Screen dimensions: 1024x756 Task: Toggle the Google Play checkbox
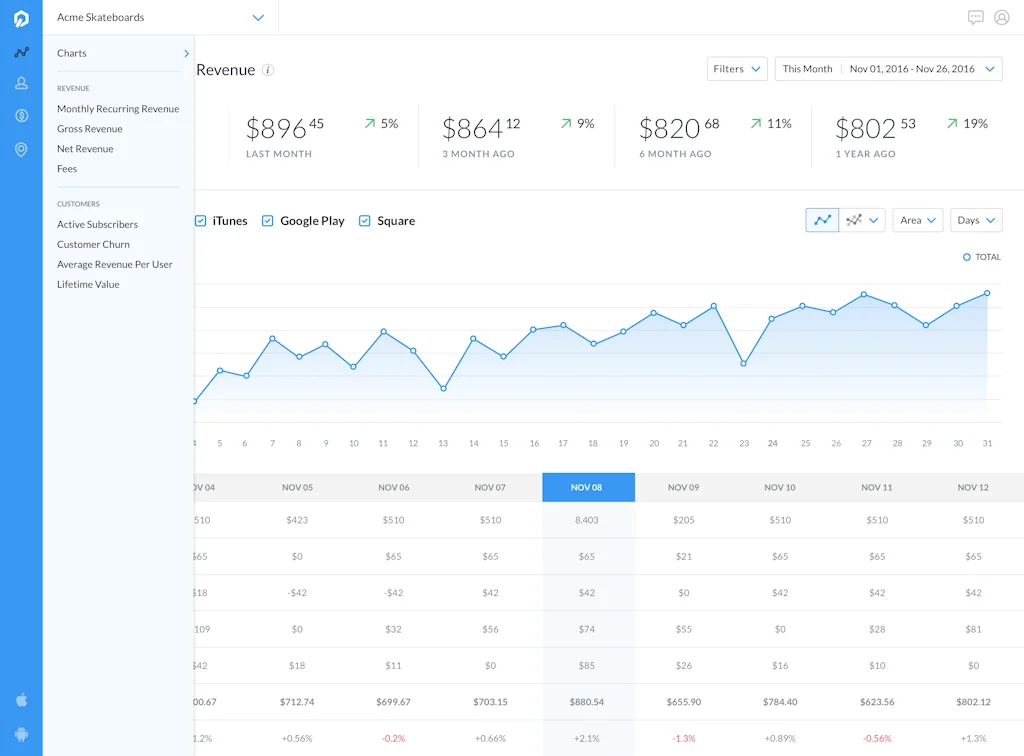click(267, 221)
